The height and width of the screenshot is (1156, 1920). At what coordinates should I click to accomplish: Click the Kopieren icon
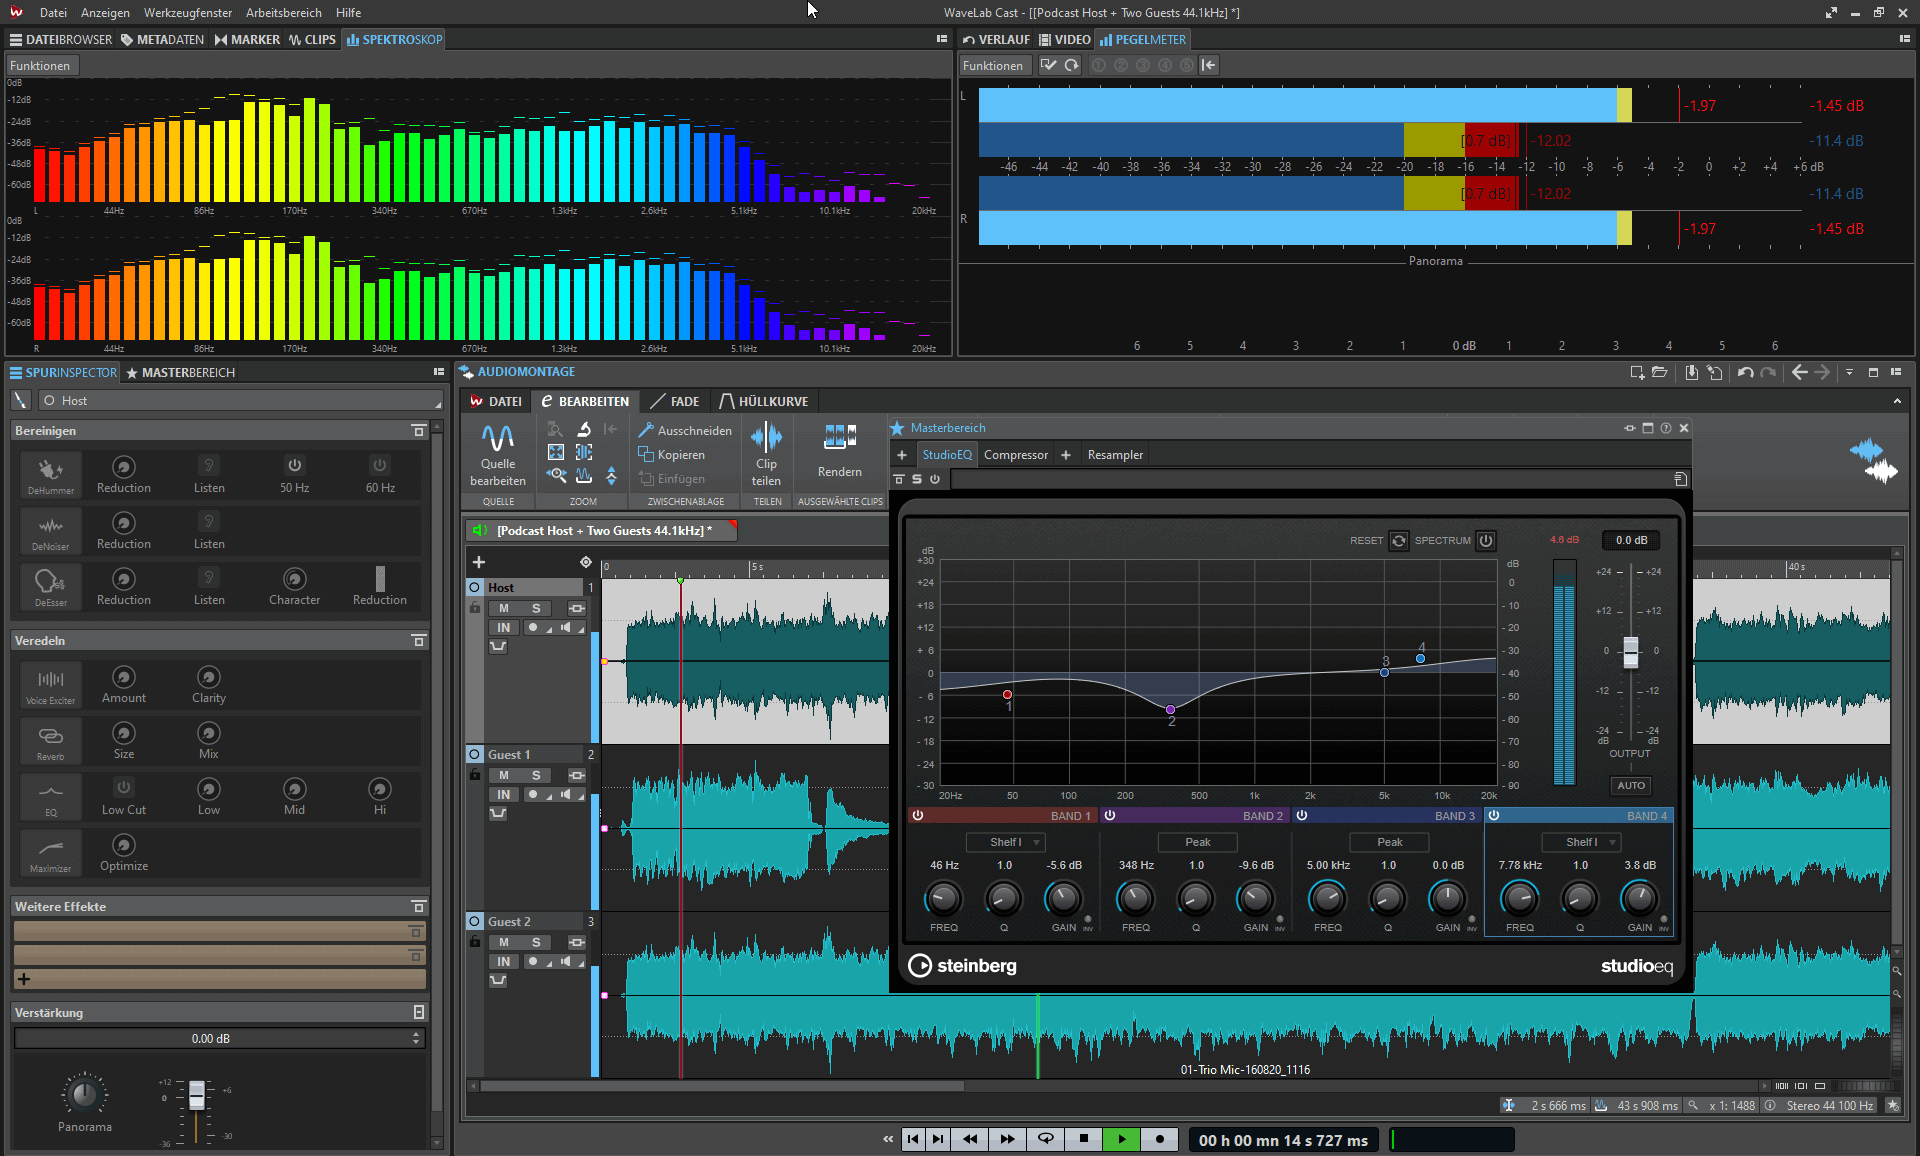(673, 454)
